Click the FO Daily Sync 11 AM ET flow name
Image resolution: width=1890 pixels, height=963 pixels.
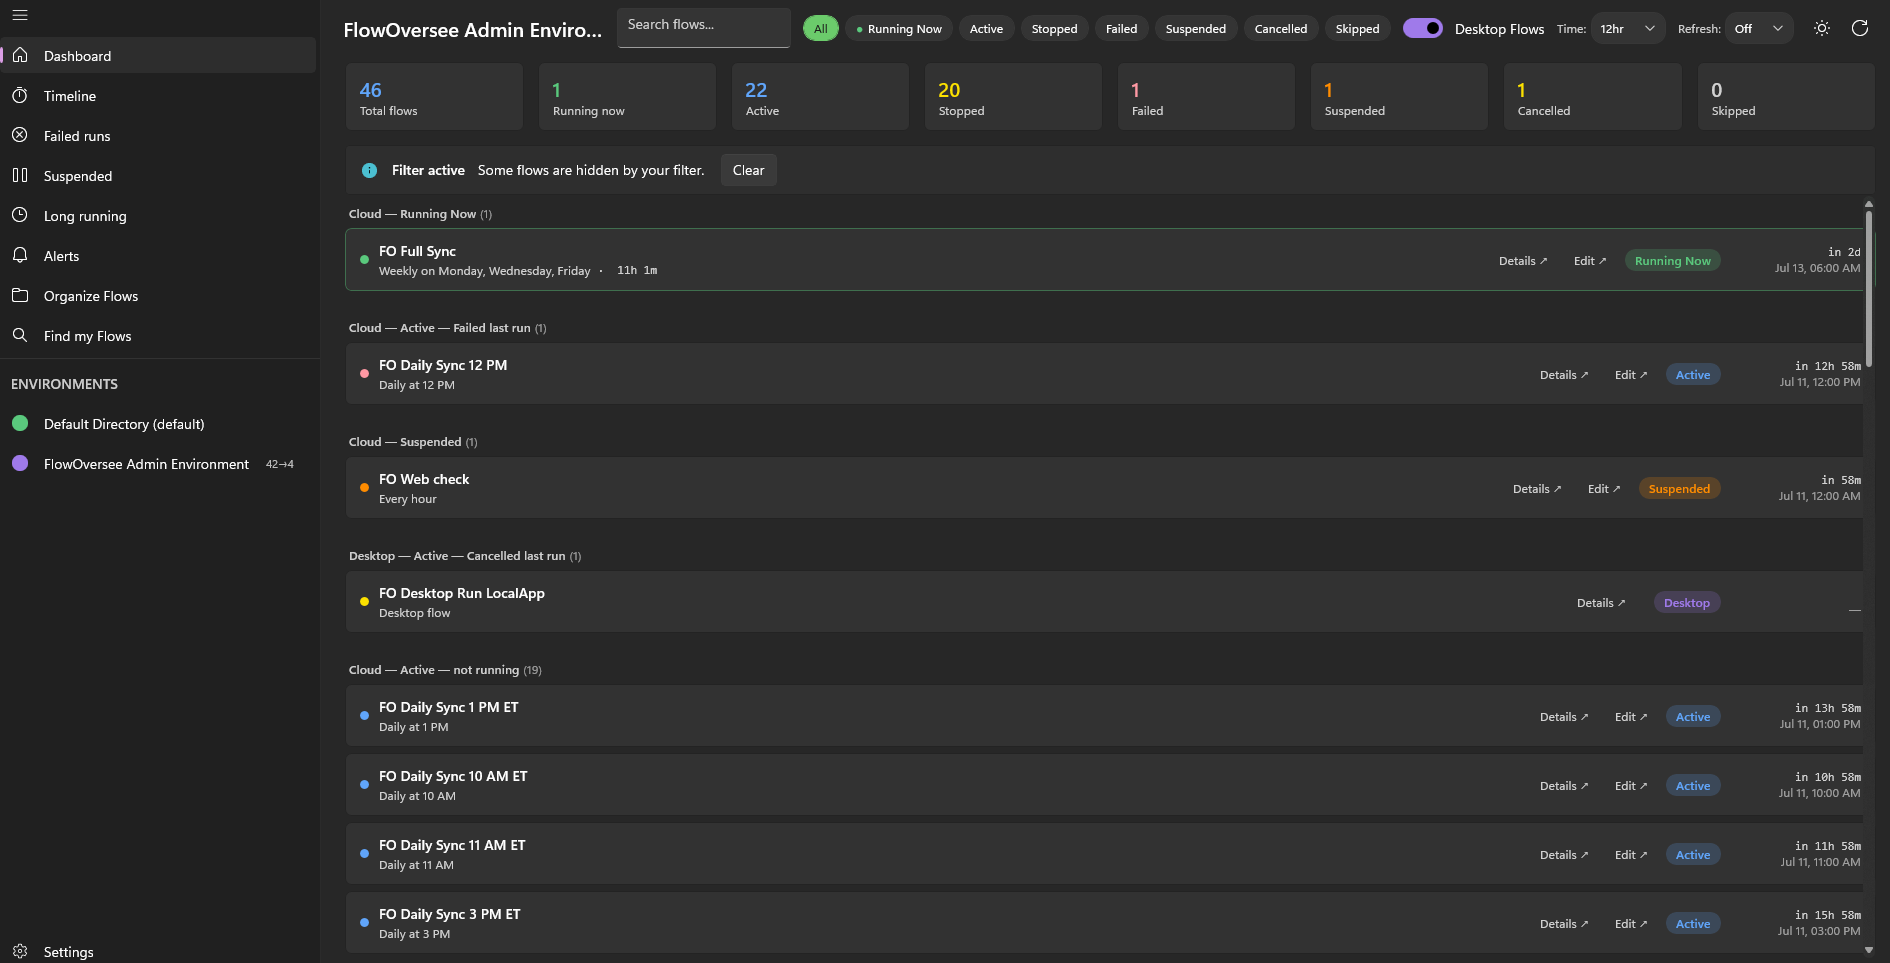[x=452, y=845]
